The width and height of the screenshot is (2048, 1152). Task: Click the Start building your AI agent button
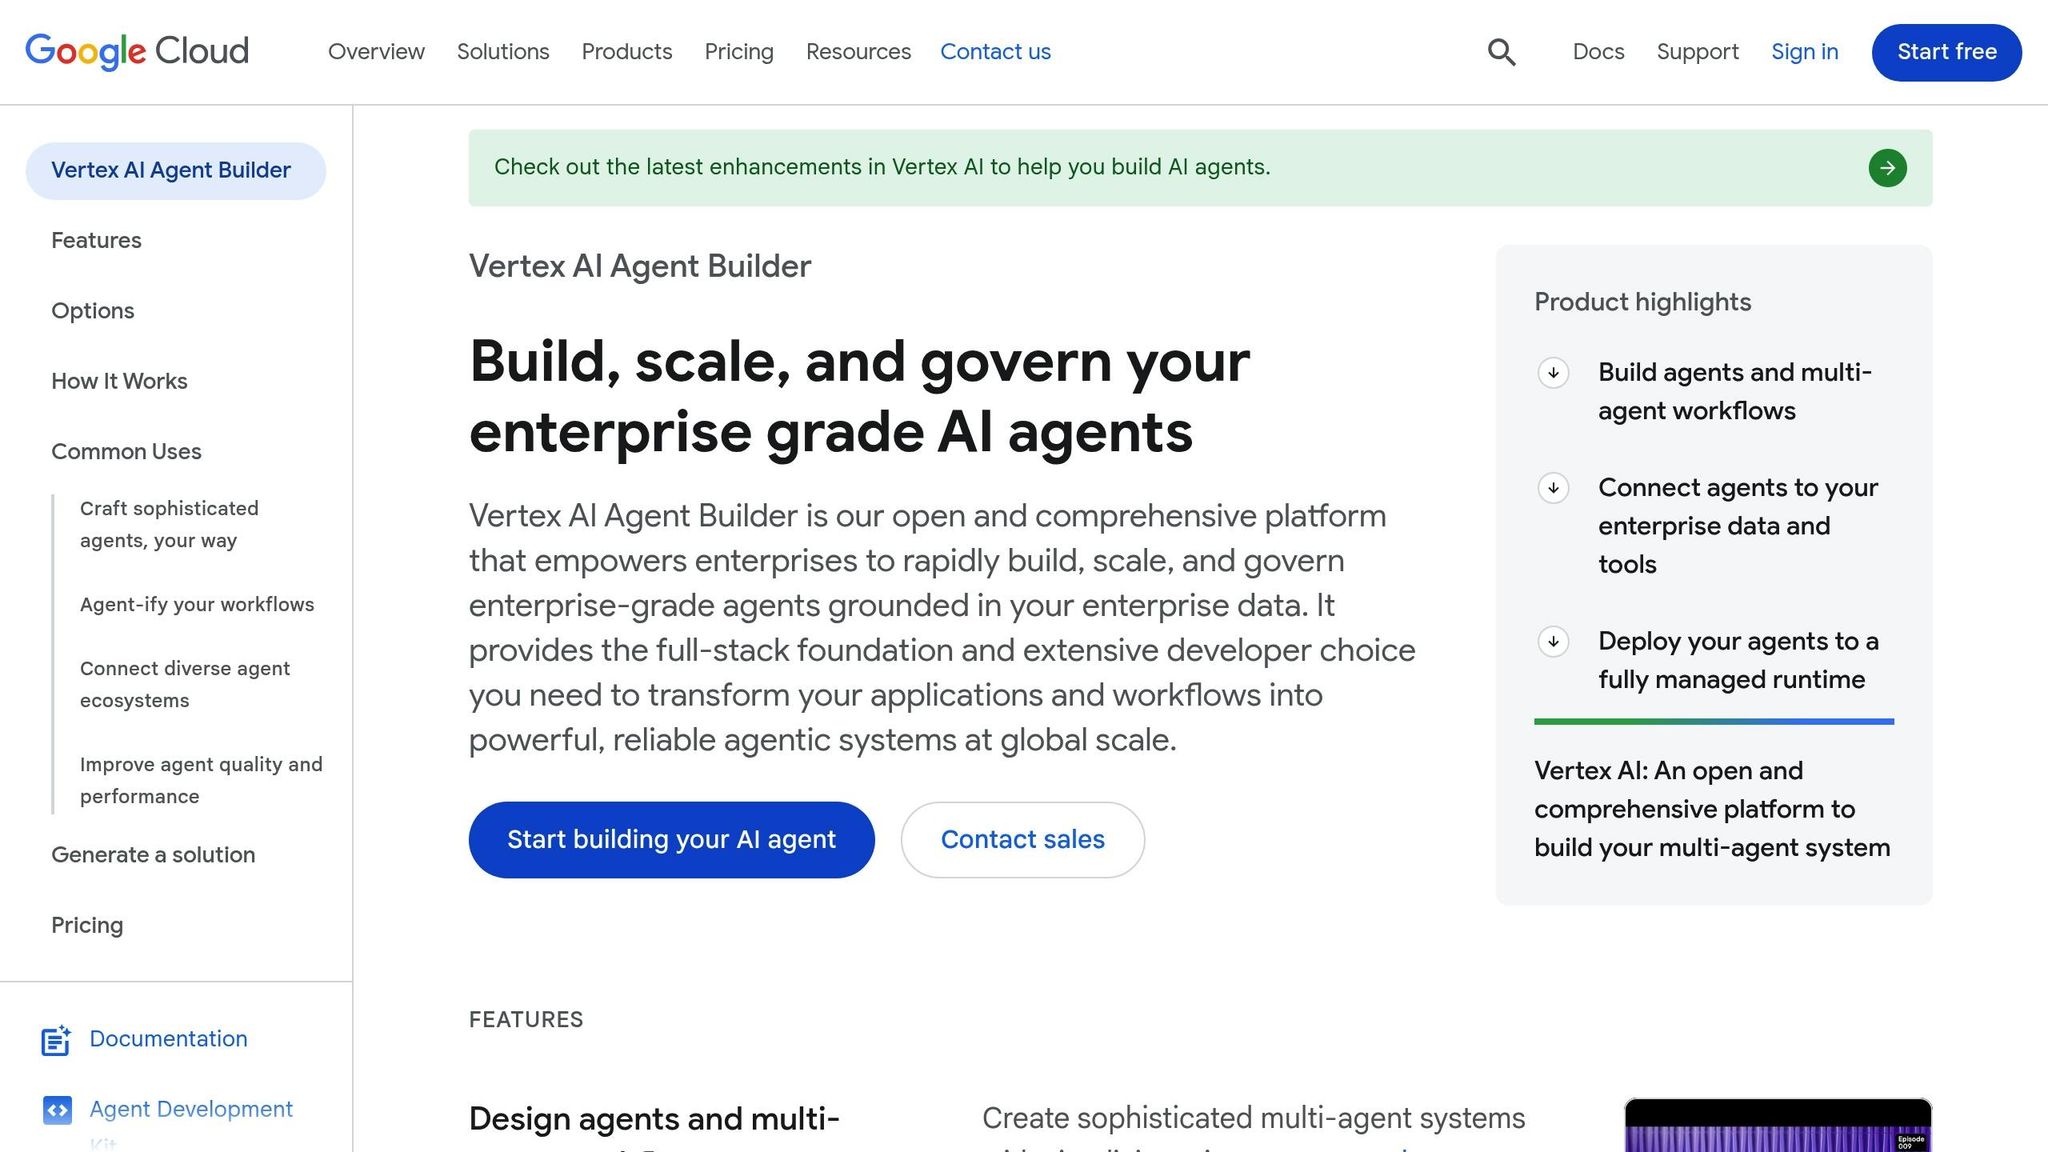pos(671,839)
